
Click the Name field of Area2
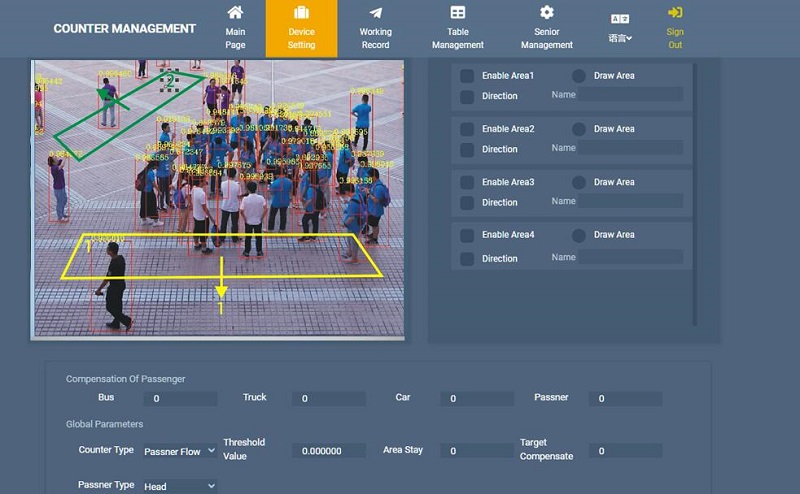coord(630,147)
